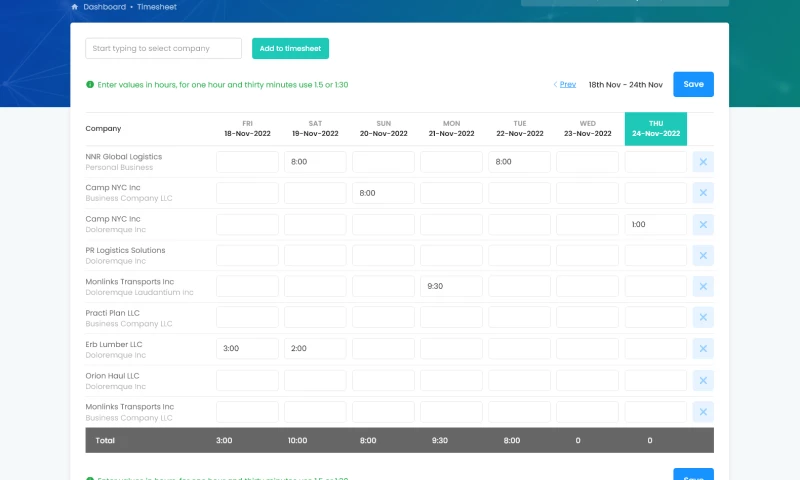Click the green info icon beside the hours hint

point(90,85)
